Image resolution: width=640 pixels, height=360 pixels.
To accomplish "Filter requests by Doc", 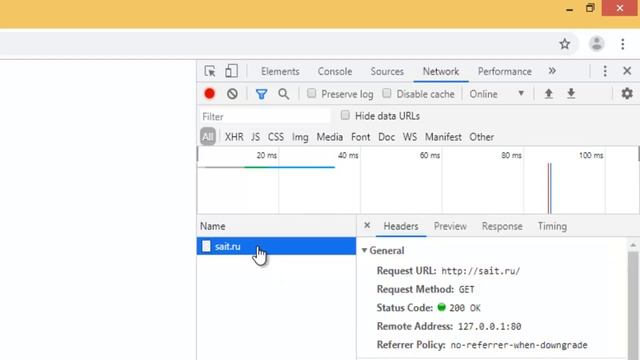I will pyautogui.click(x=387, y=137).
